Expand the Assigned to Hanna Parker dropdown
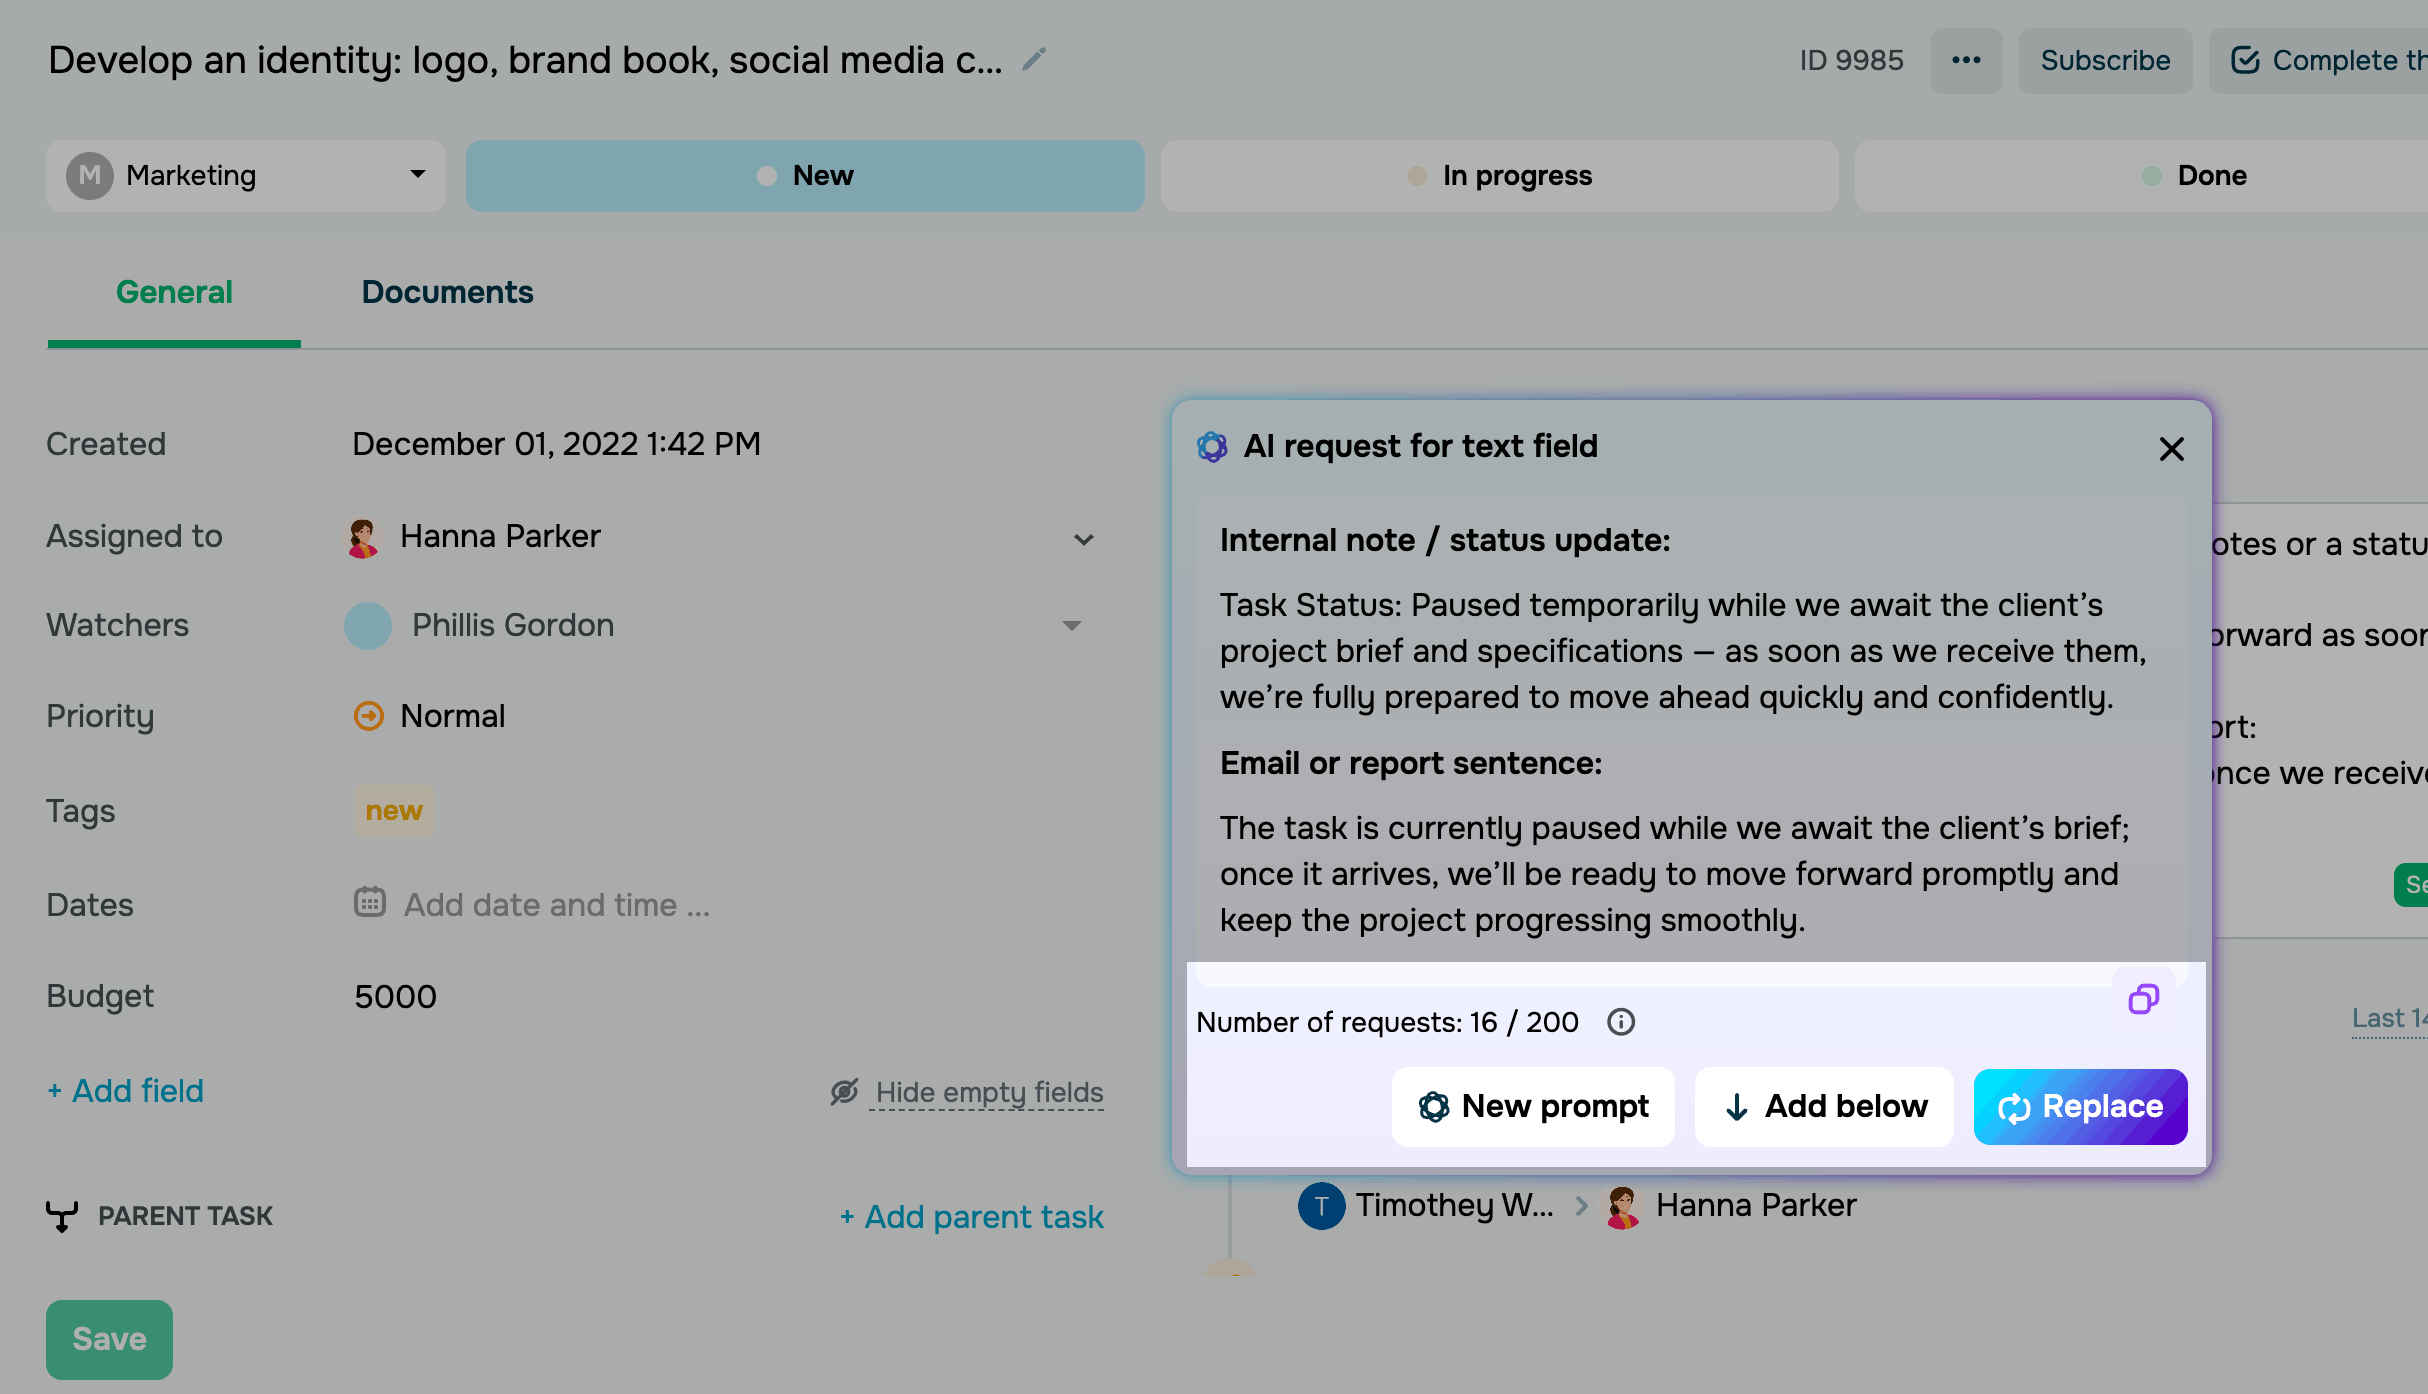 [x=1083, y=540]
